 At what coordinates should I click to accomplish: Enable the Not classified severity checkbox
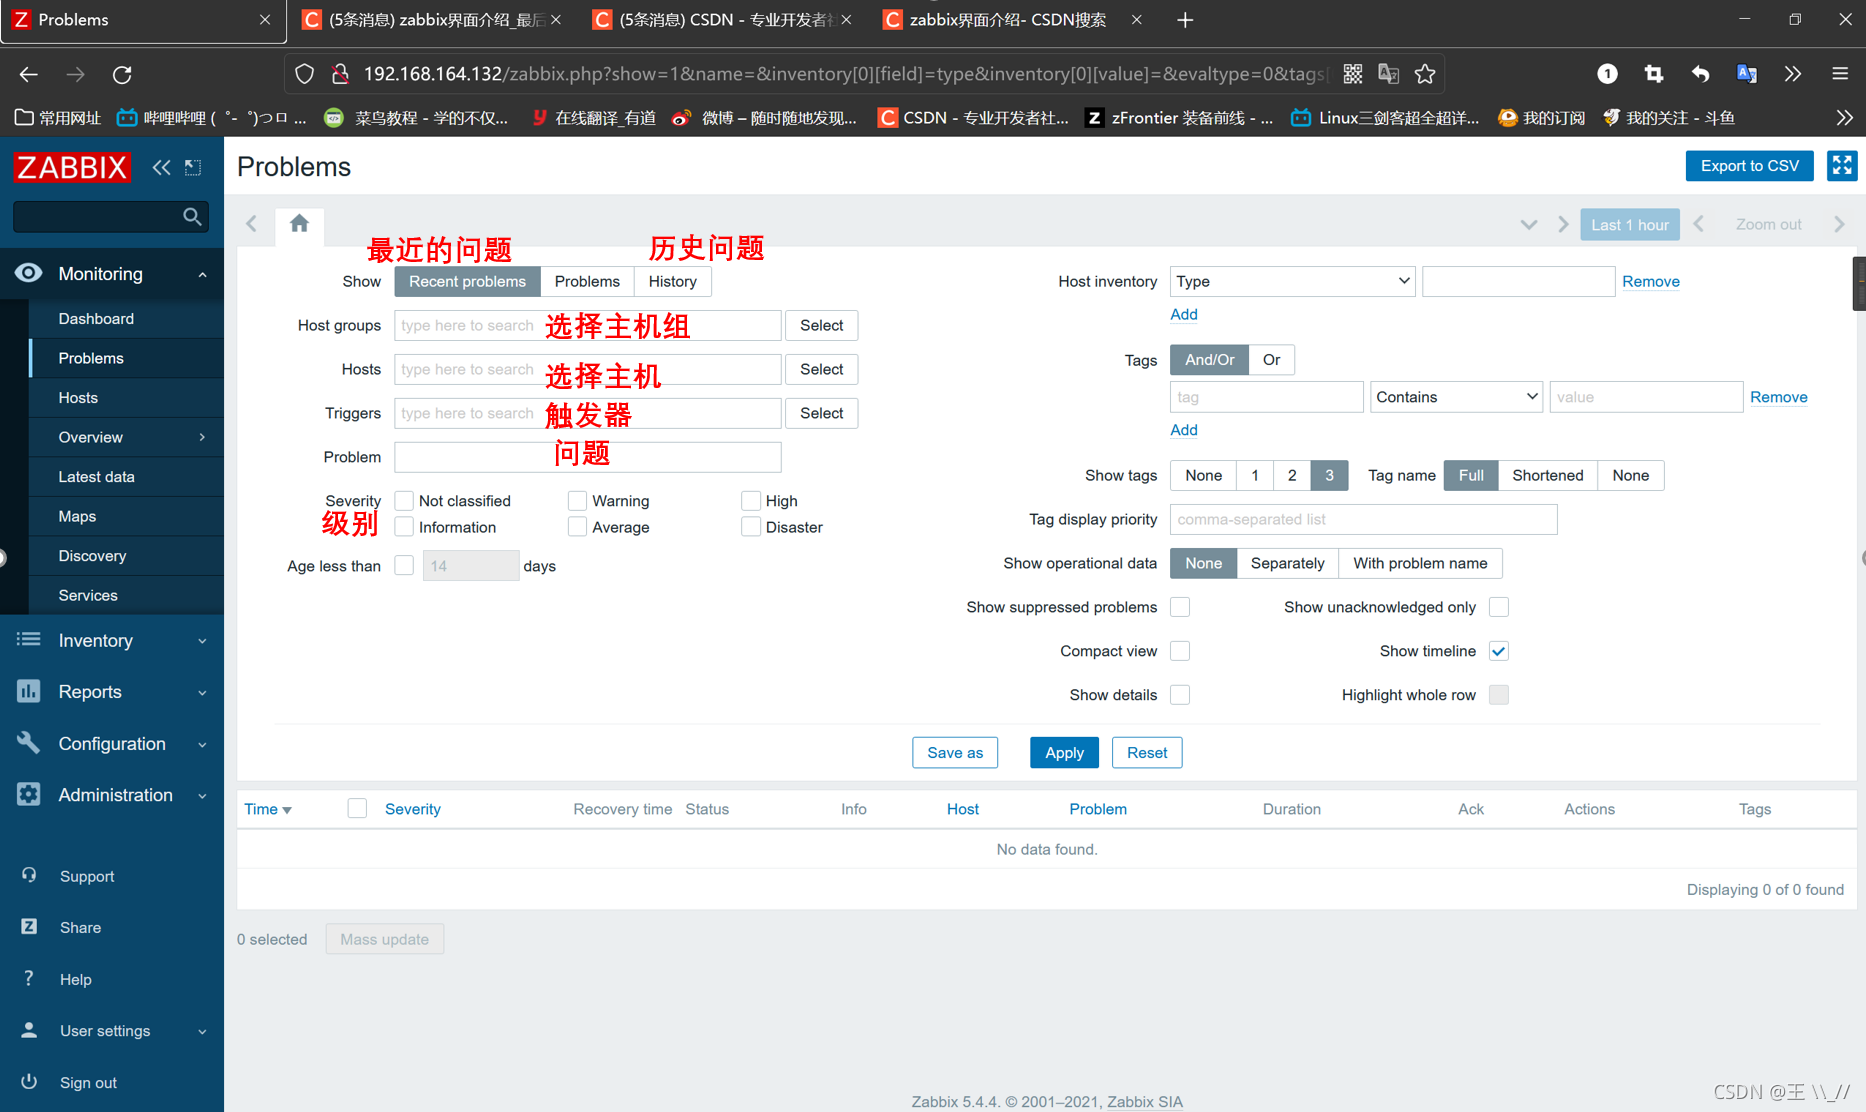(404, 500)
